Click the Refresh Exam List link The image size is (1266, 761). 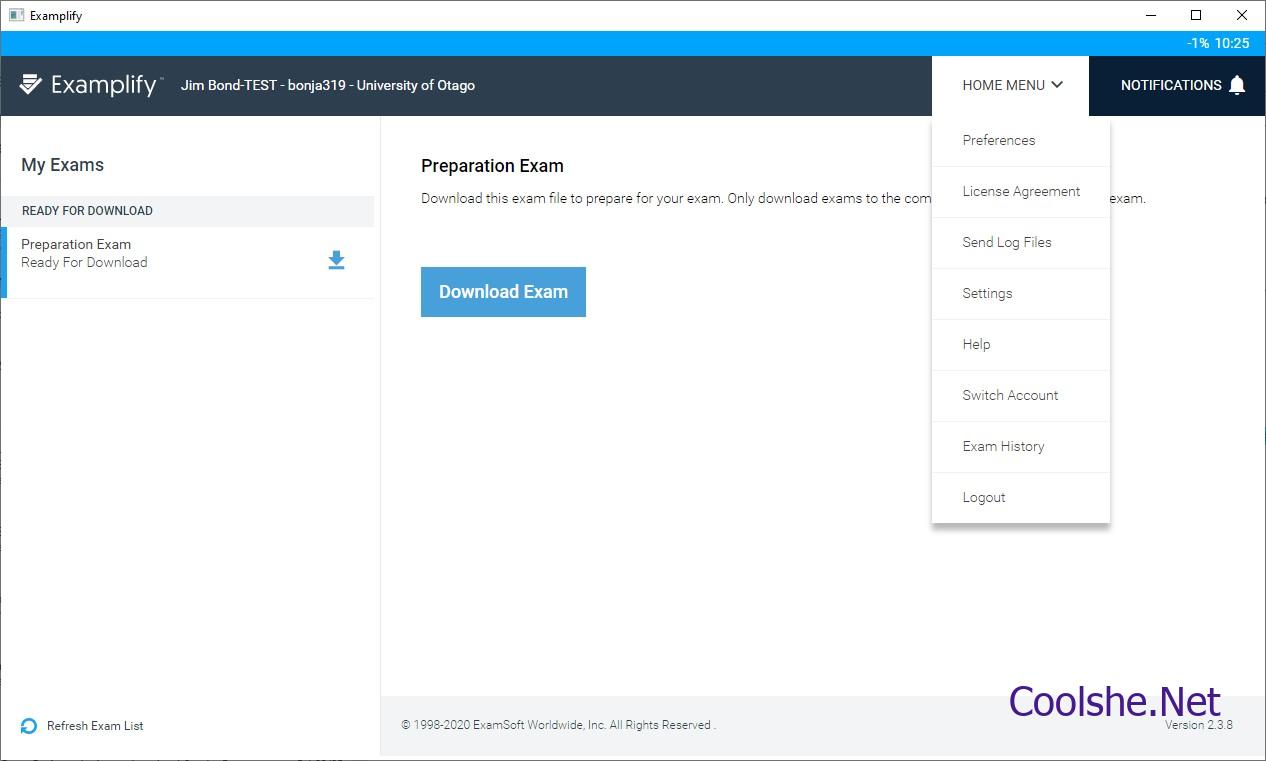click(95, 726)
